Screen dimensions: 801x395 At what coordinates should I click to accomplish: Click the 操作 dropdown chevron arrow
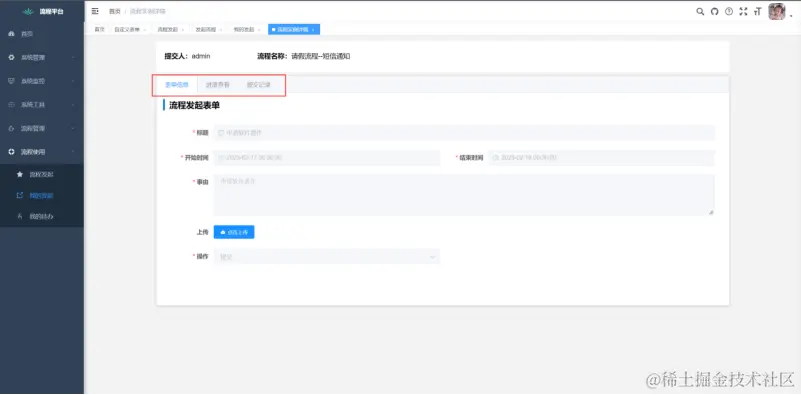tap(432, 257)
